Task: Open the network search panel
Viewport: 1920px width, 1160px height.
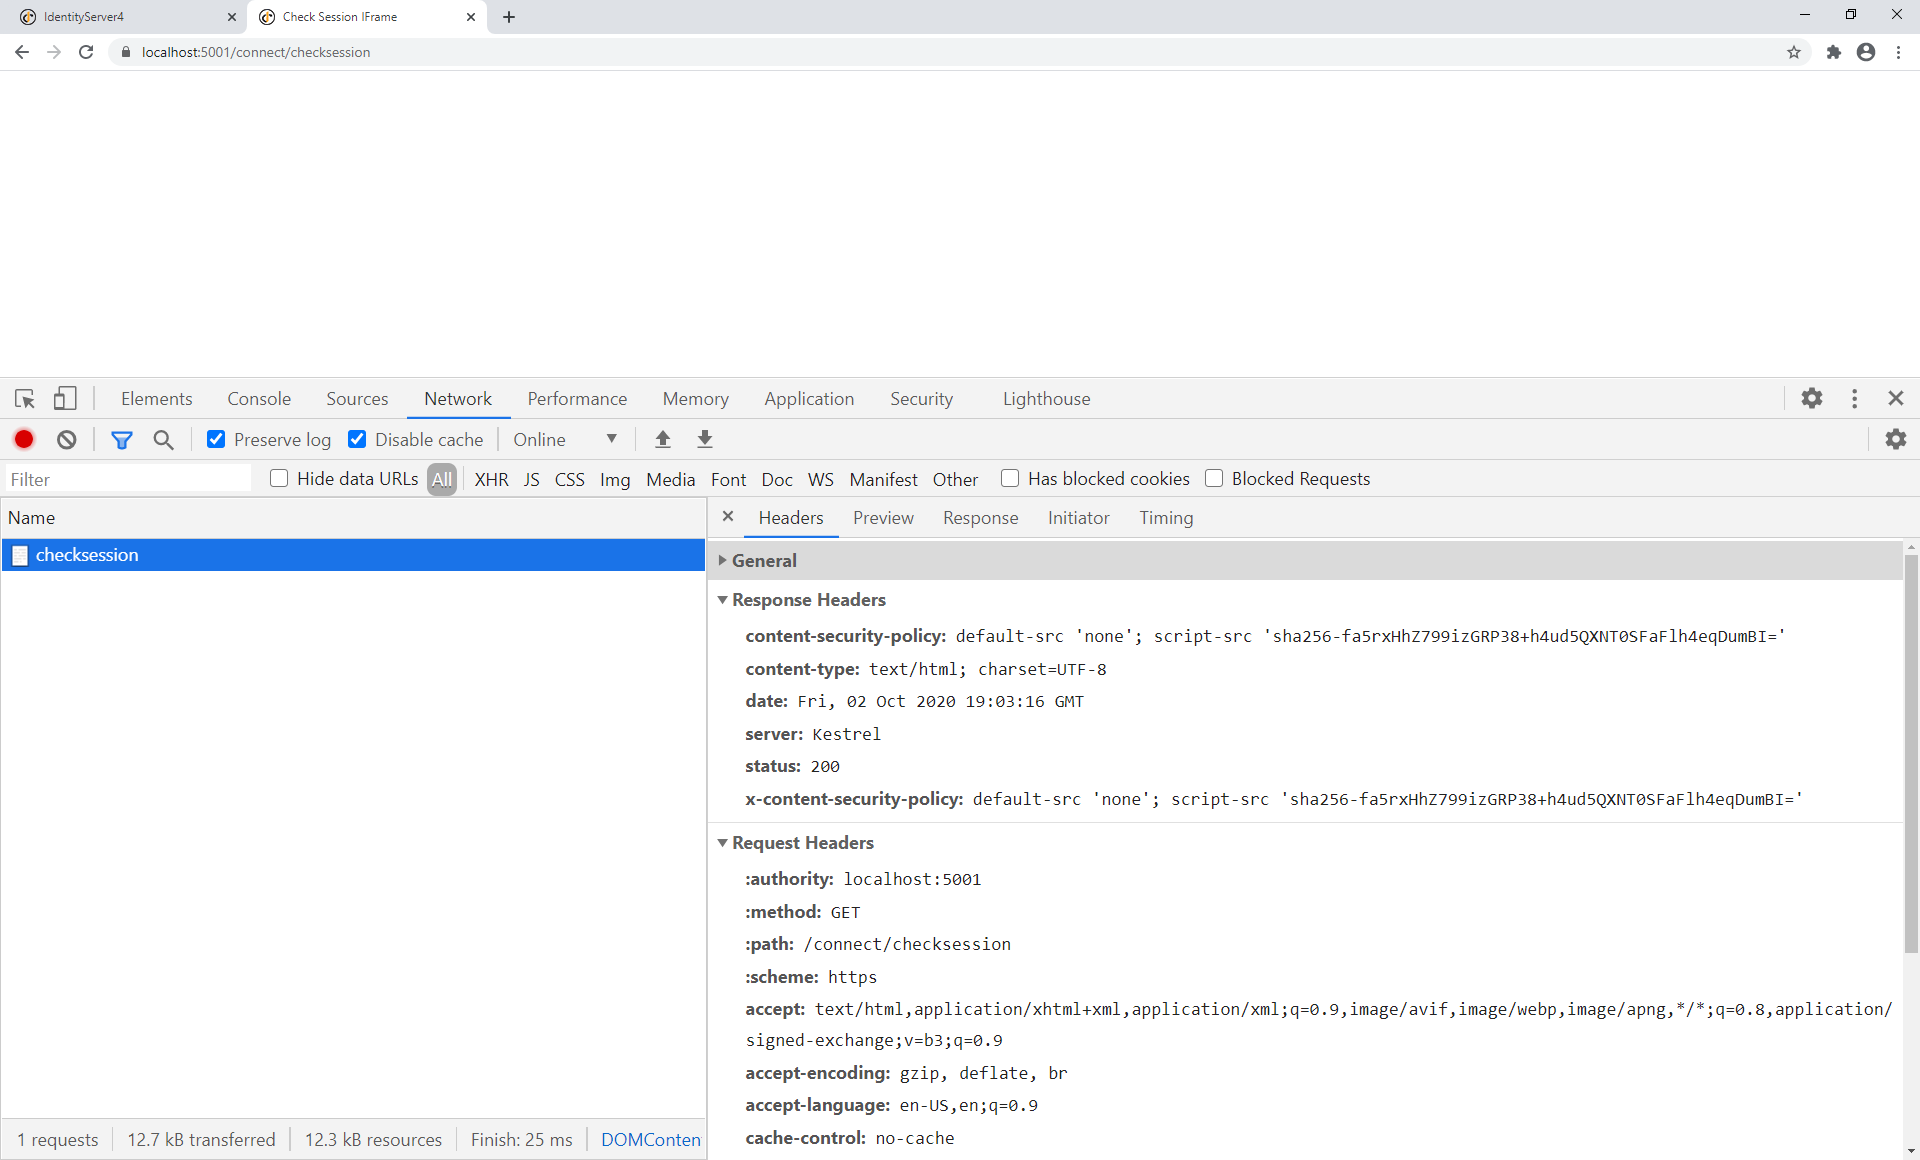Action: click(164, 439)
